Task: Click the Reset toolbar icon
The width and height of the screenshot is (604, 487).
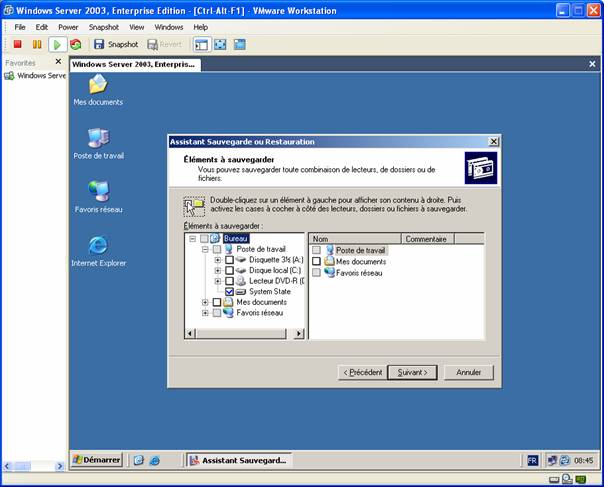Action: coord(76,44)
